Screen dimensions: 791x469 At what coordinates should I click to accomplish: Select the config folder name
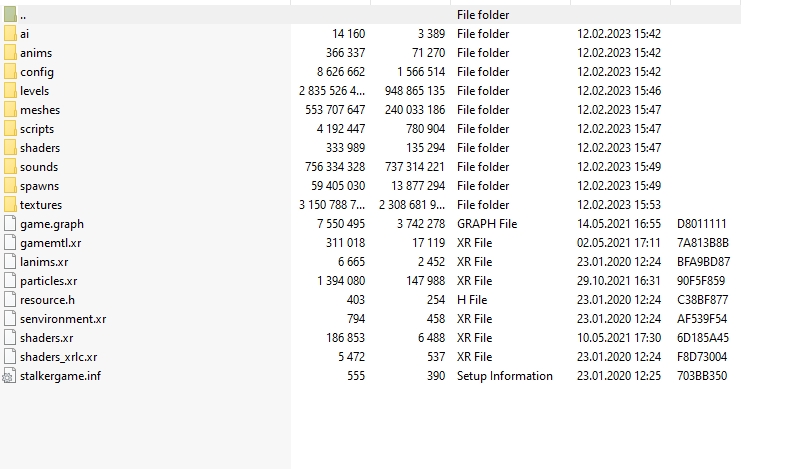pyautogui.click(x=37, y=72)
